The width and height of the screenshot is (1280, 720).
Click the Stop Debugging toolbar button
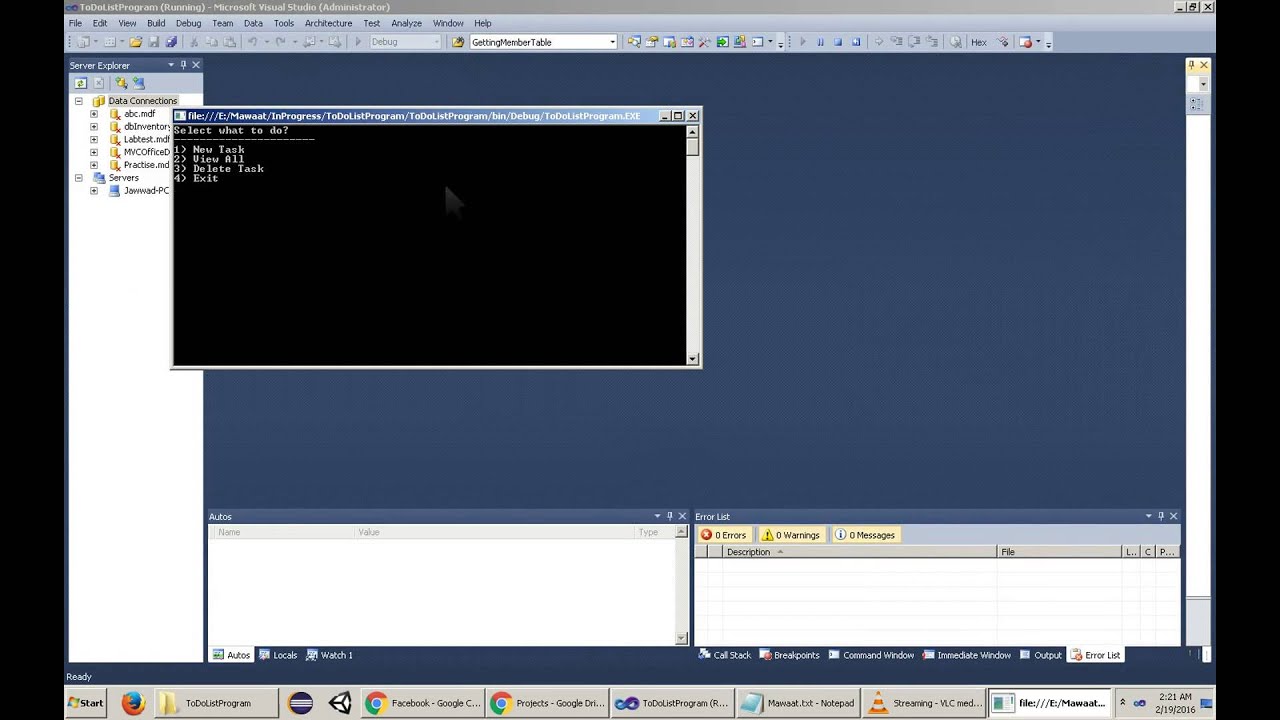click(838, 42)
